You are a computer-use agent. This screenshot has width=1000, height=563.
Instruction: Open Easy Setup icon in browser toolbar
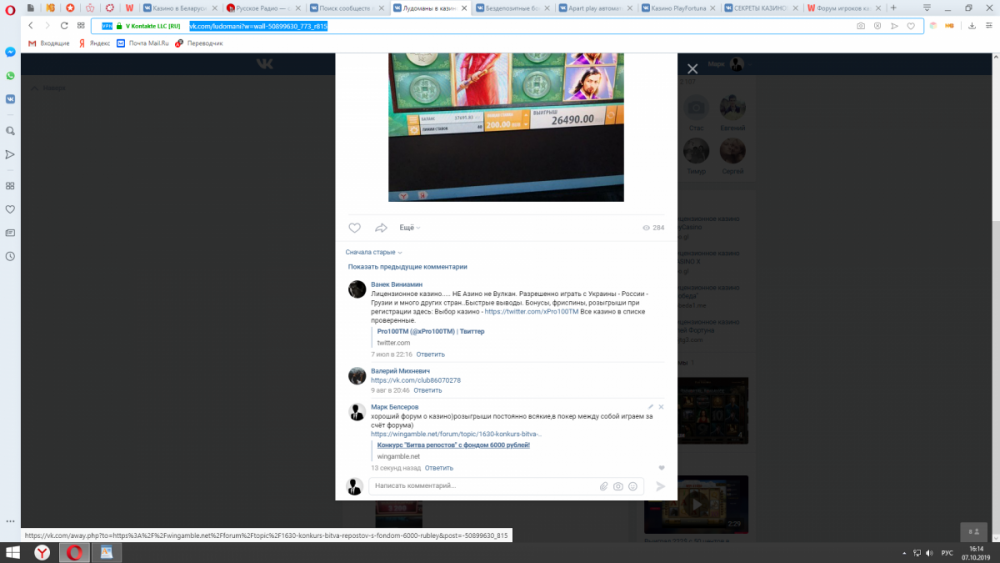tap(989, 26)
